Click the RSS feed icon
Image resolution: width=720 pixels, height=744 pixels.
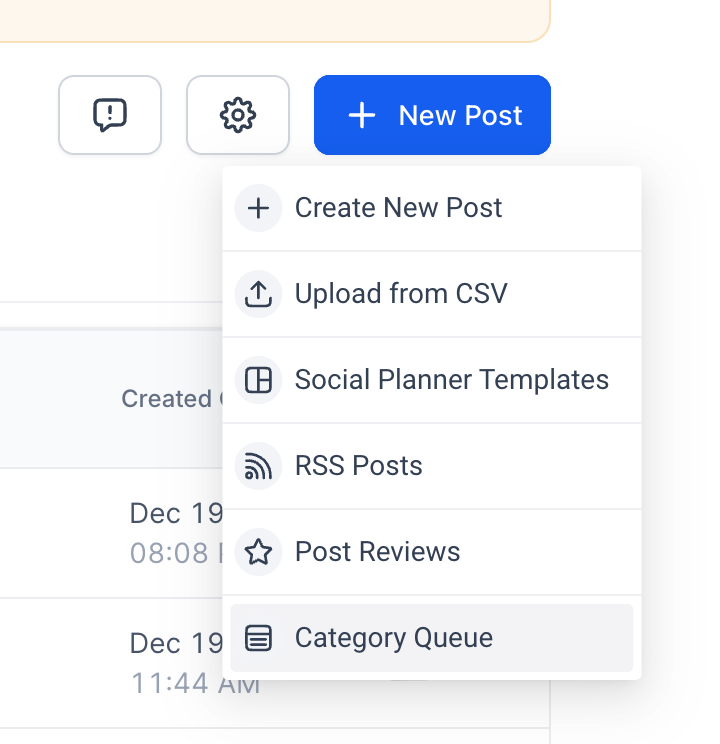(x=259, y=466)
